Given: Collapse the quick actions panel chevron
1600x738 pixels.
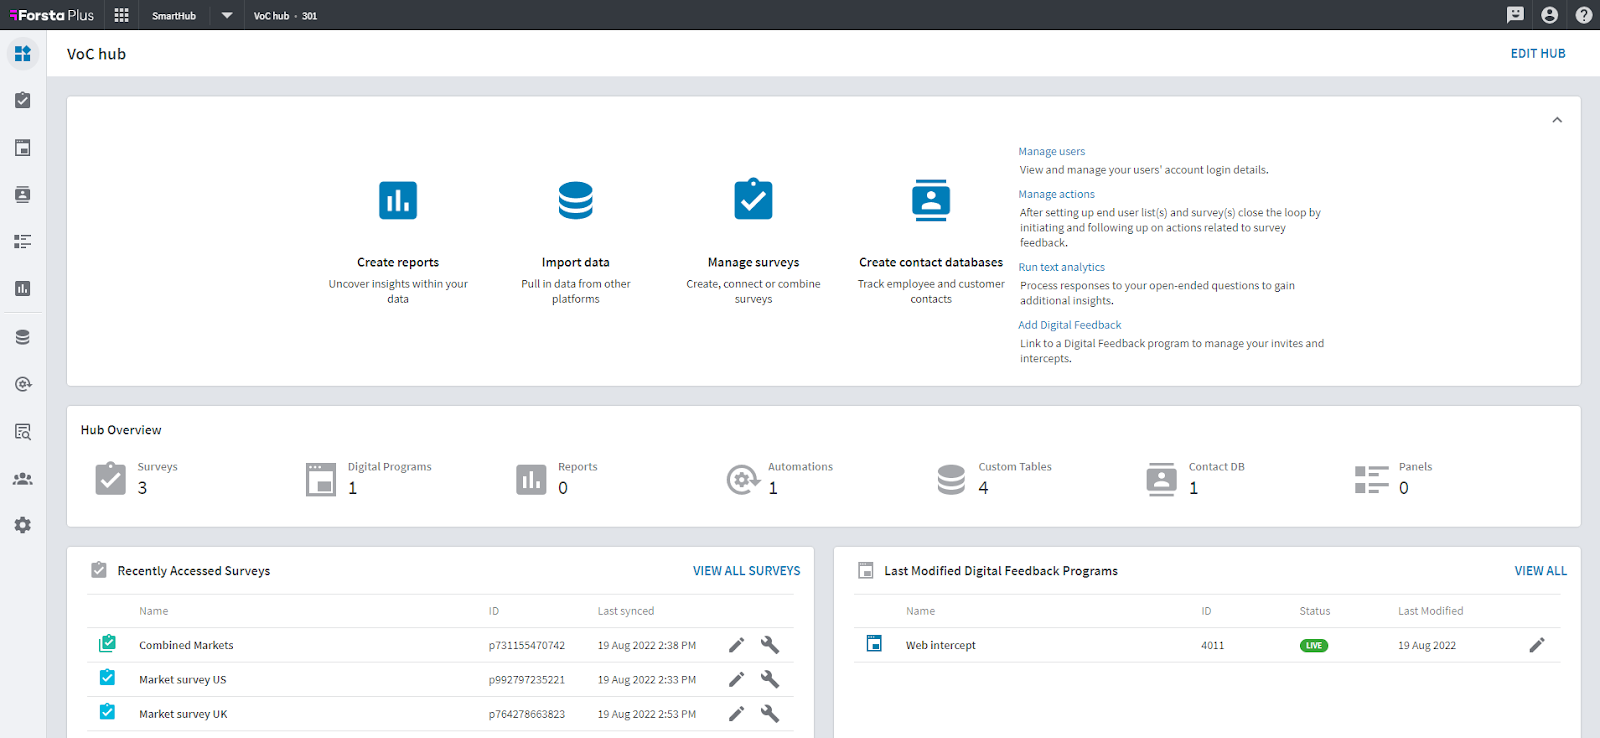Looking at the screenshot, I should coord(1557,120).
